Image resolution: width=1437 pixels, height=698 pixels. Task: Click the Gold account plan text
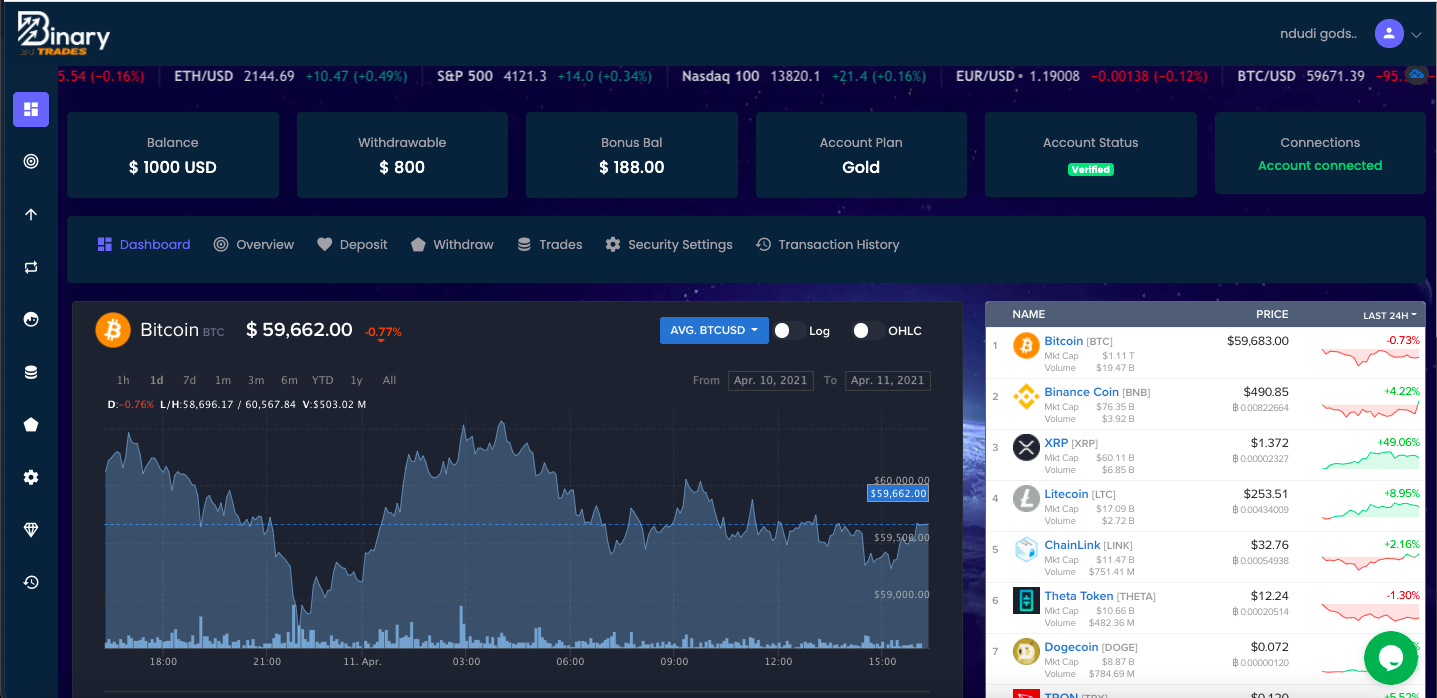click(x=861, y=168)
